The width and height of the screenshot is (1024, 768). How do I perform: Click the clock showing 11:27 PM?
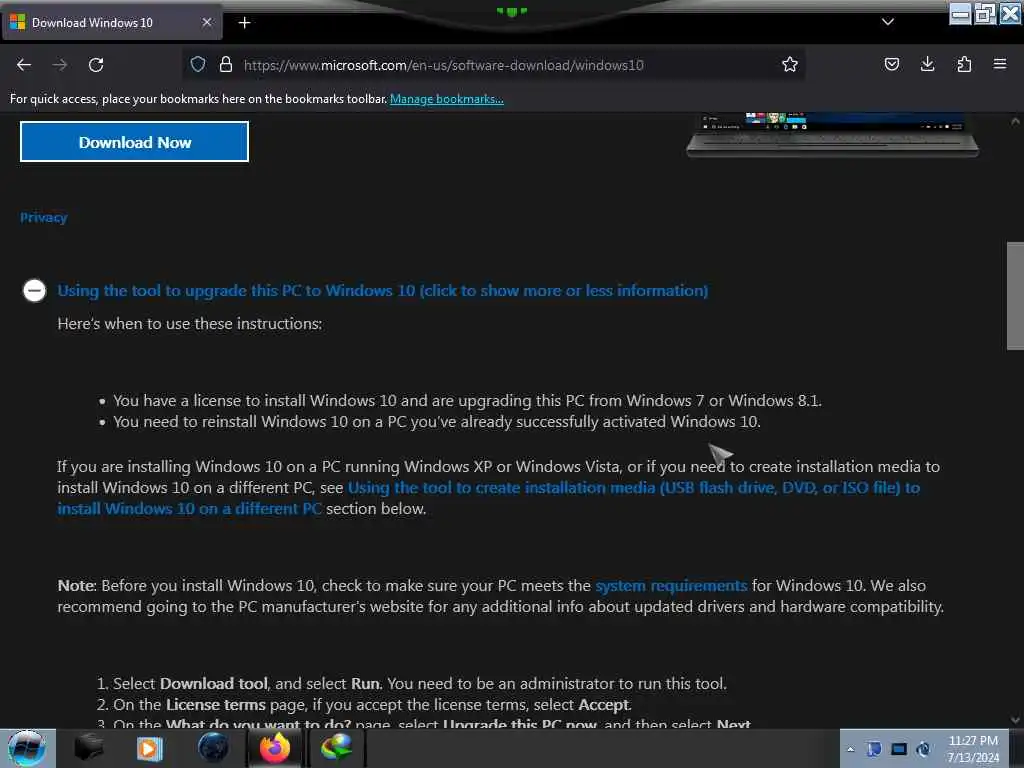pos(973,749)
